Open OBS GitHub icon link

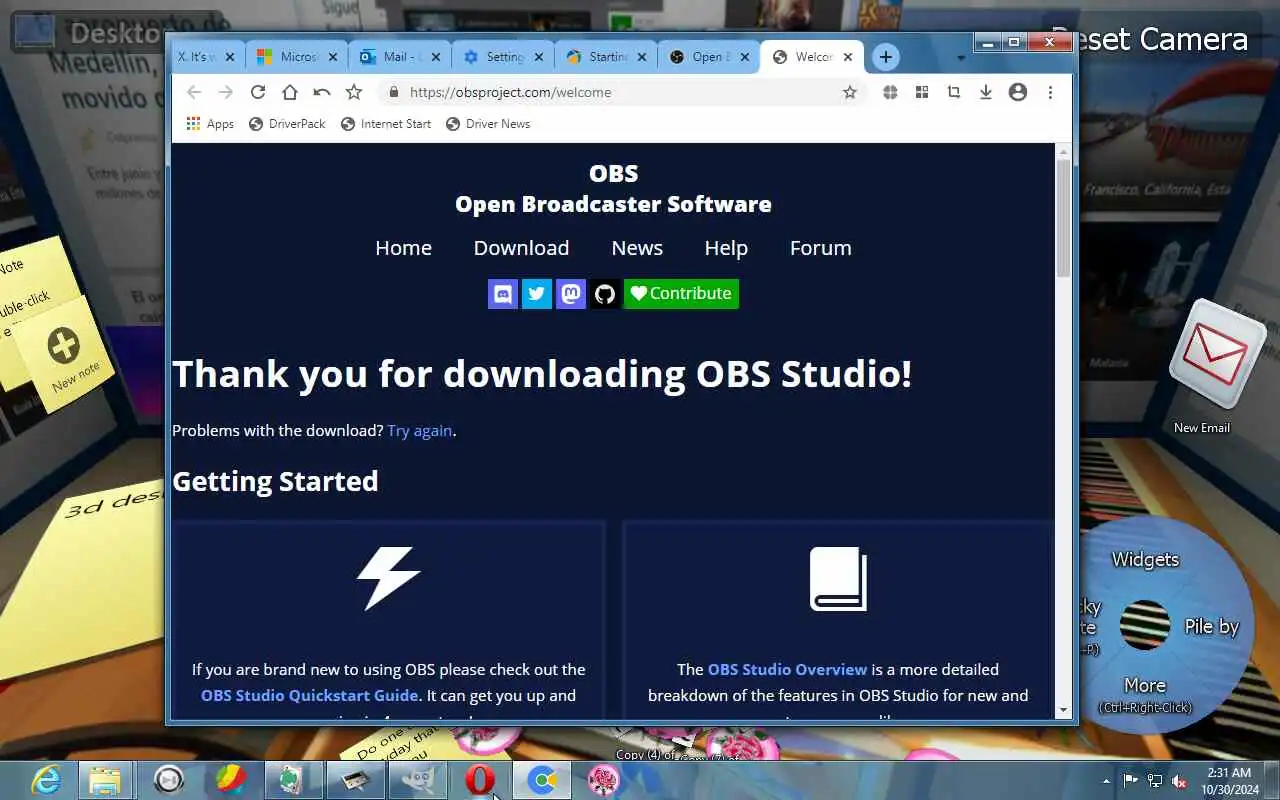point(604,293)
